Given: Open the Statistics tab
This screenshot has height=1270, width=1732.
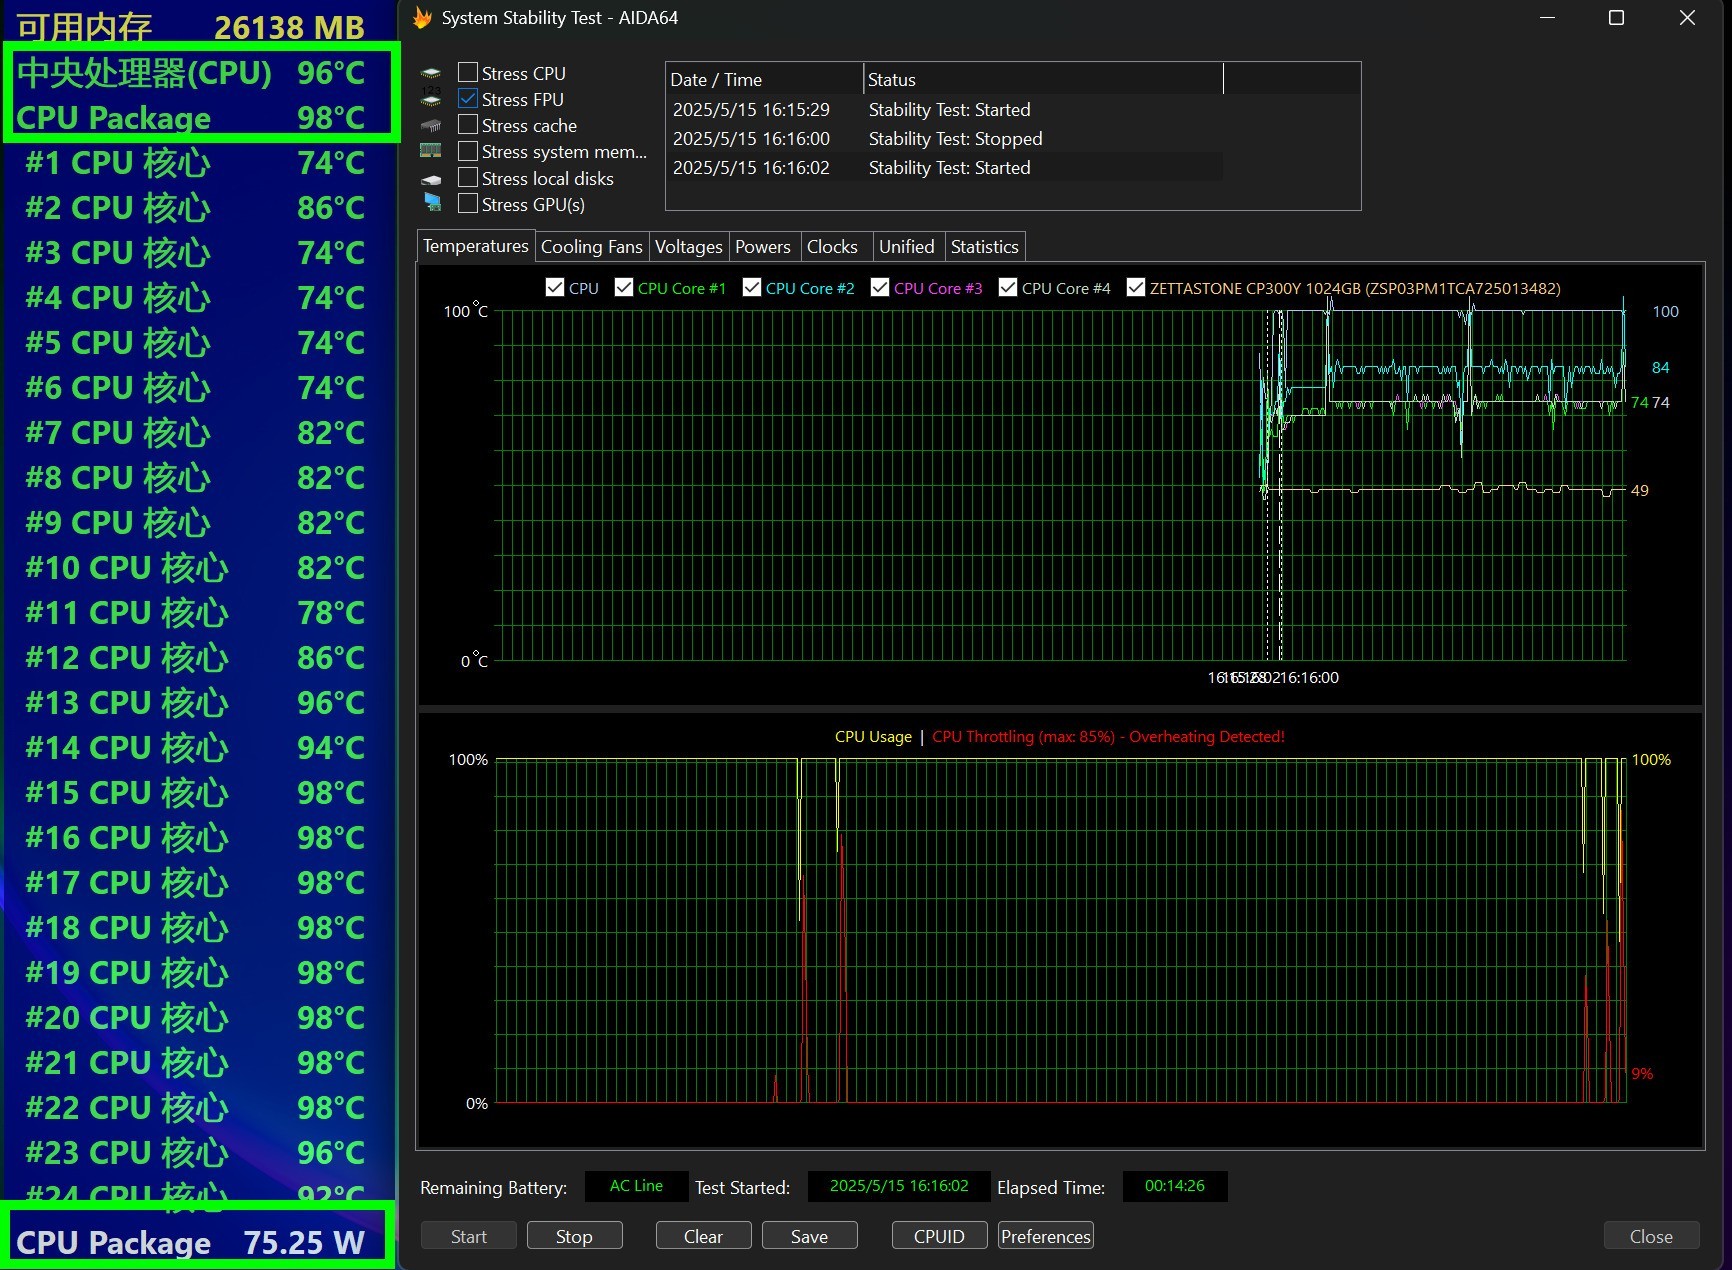Looking at the screenshot, I should pos(984,247).
